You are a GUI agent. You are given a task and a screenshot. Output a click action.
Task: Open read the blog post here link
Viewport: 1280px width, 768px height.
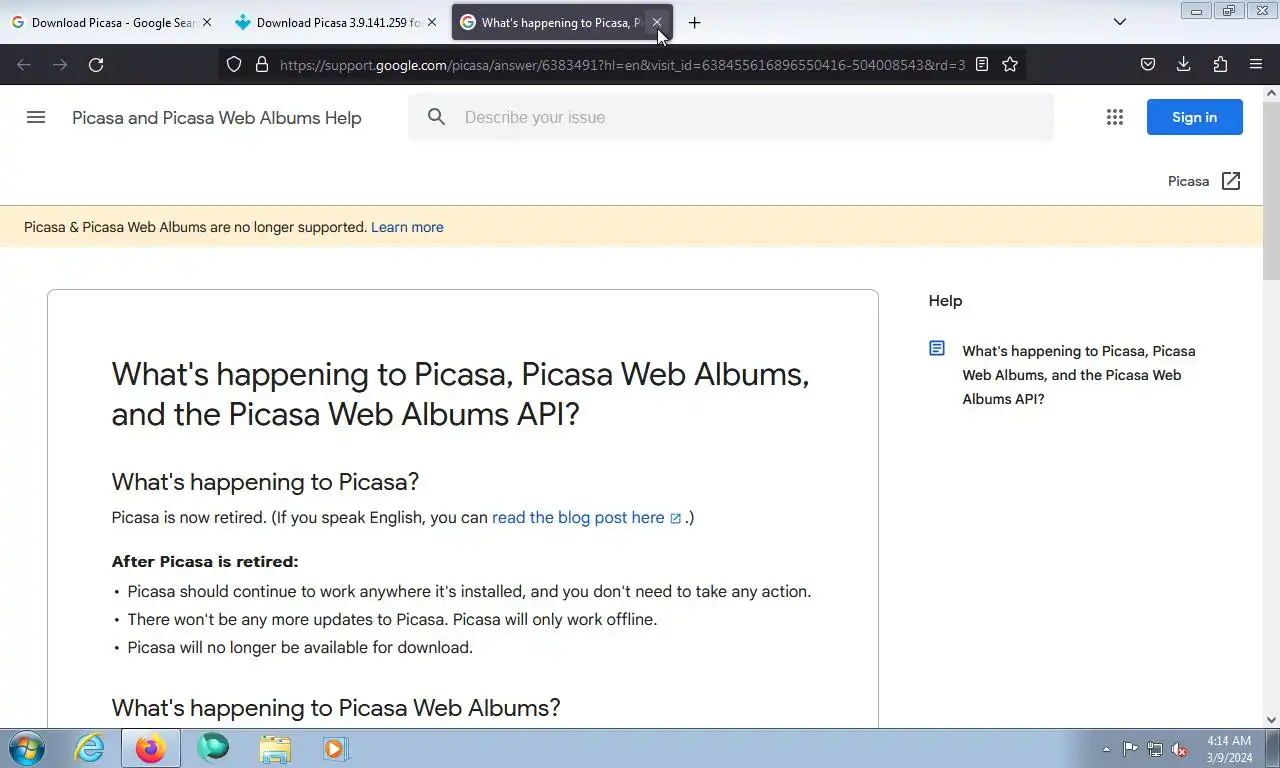coord(586,518)
